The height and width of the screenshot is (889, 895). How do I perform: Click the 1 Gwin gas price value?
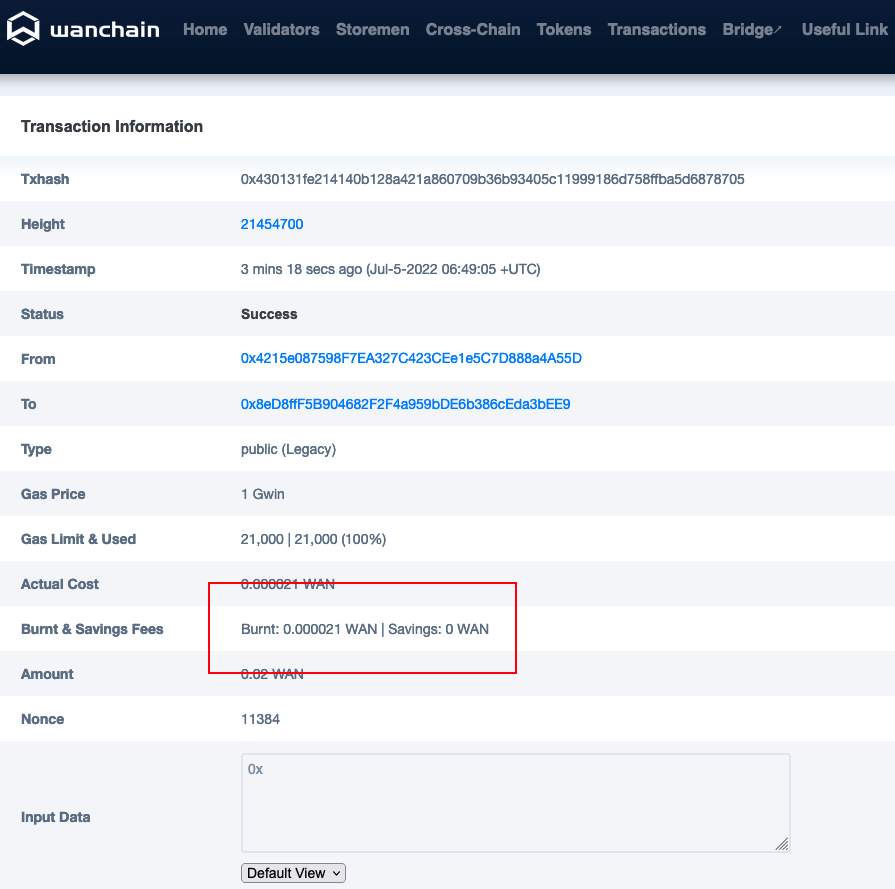(x=263, y=494)
